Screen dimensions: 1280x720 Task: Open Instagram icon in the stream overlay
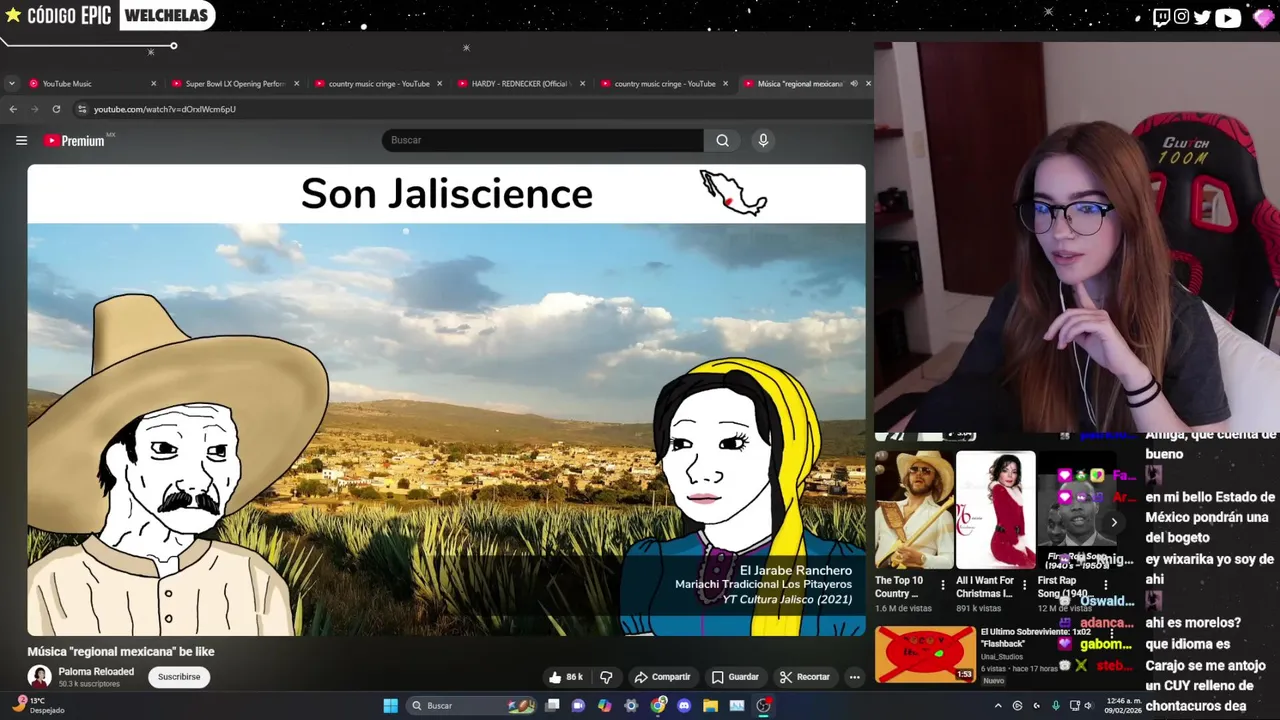(x=1182, y=16)
